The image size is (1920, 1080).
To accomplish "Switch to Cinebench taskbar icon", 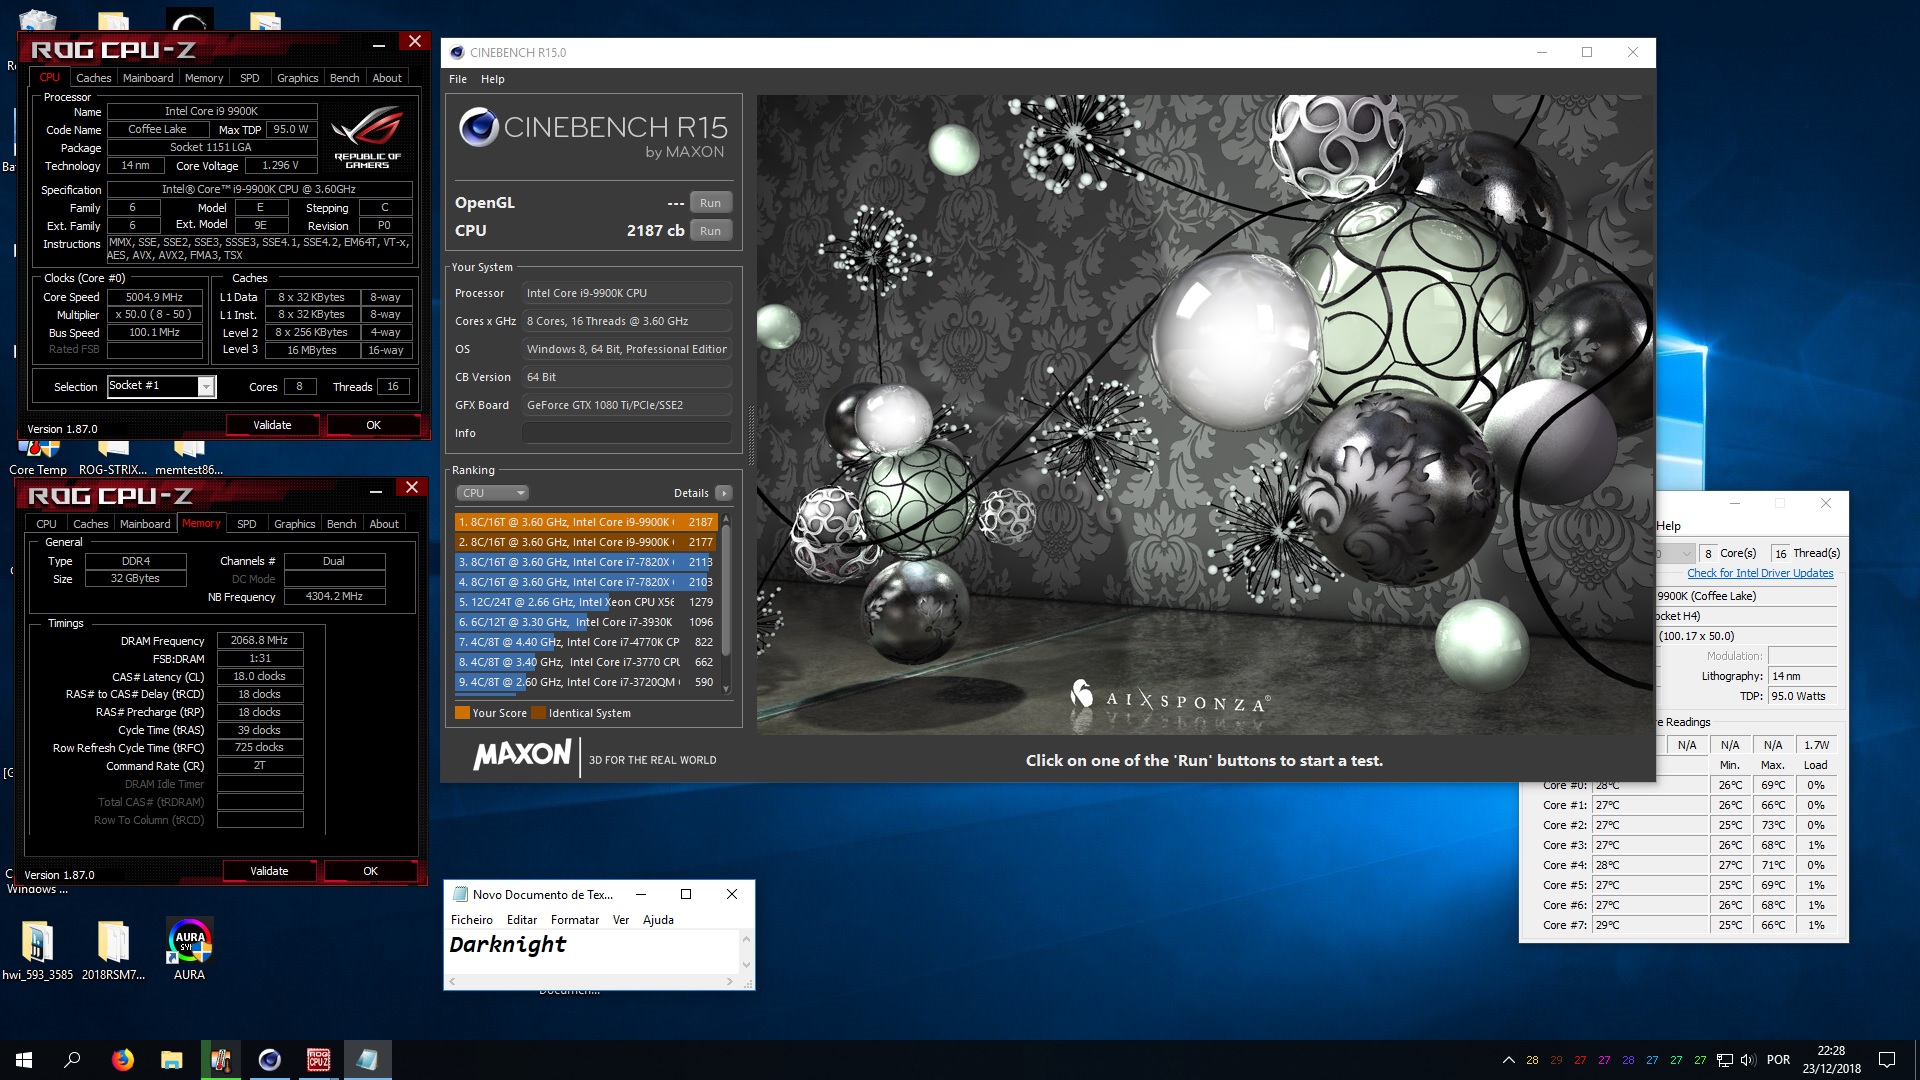I will [269, 1060].
